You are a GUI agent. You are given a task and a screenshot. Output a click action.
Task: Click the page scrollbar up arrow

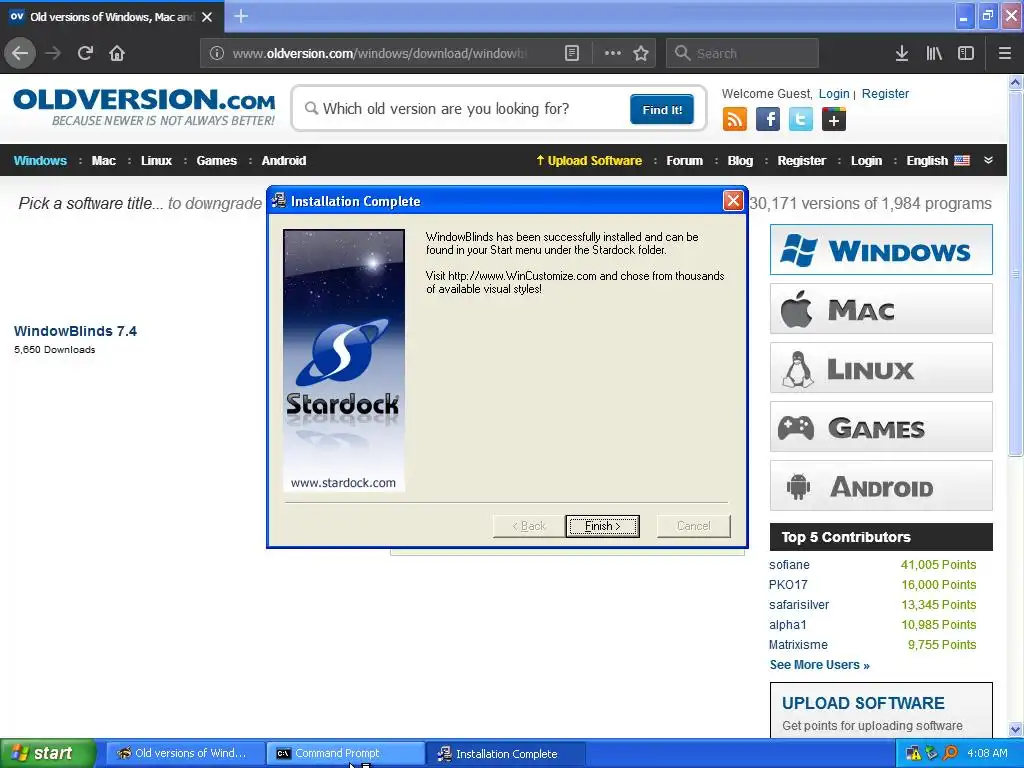[1016, 82]
